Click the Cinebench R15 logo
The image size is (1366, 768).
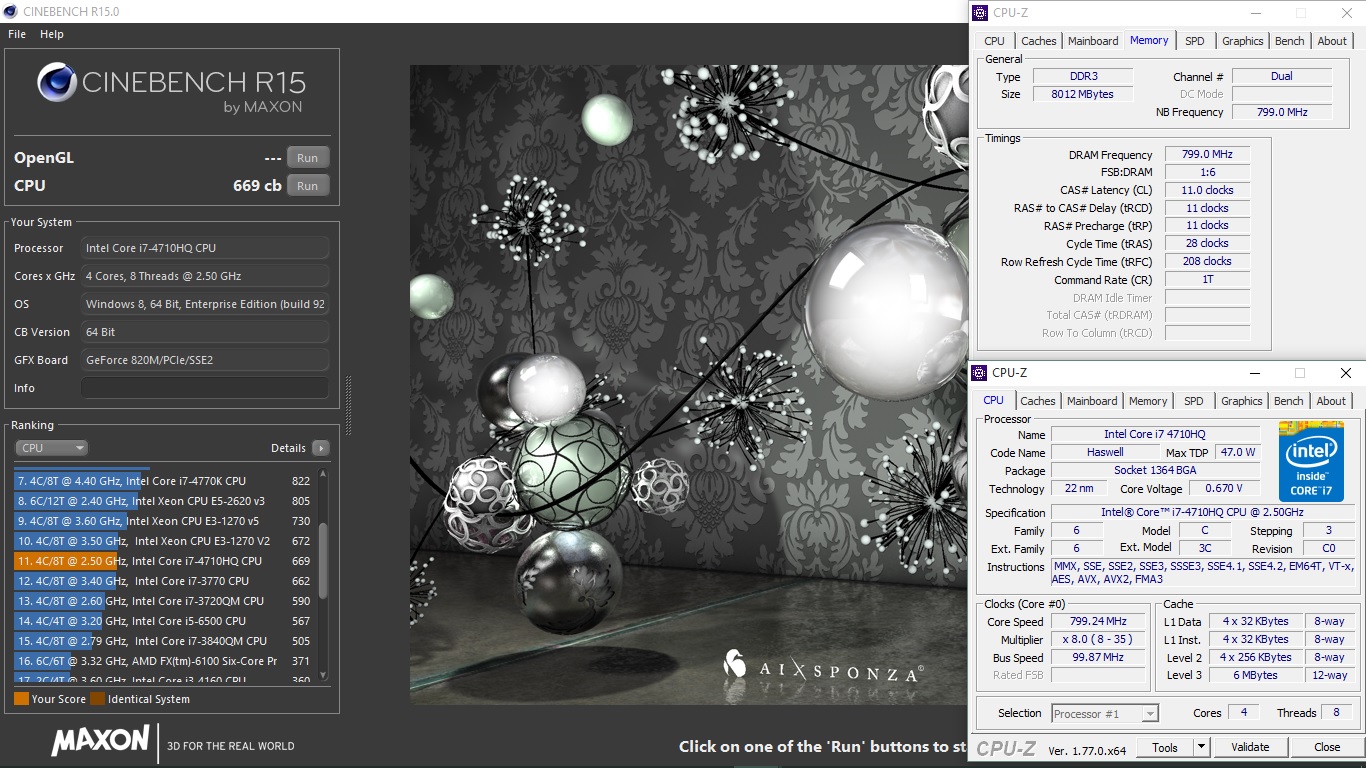(x=171, y=86)
